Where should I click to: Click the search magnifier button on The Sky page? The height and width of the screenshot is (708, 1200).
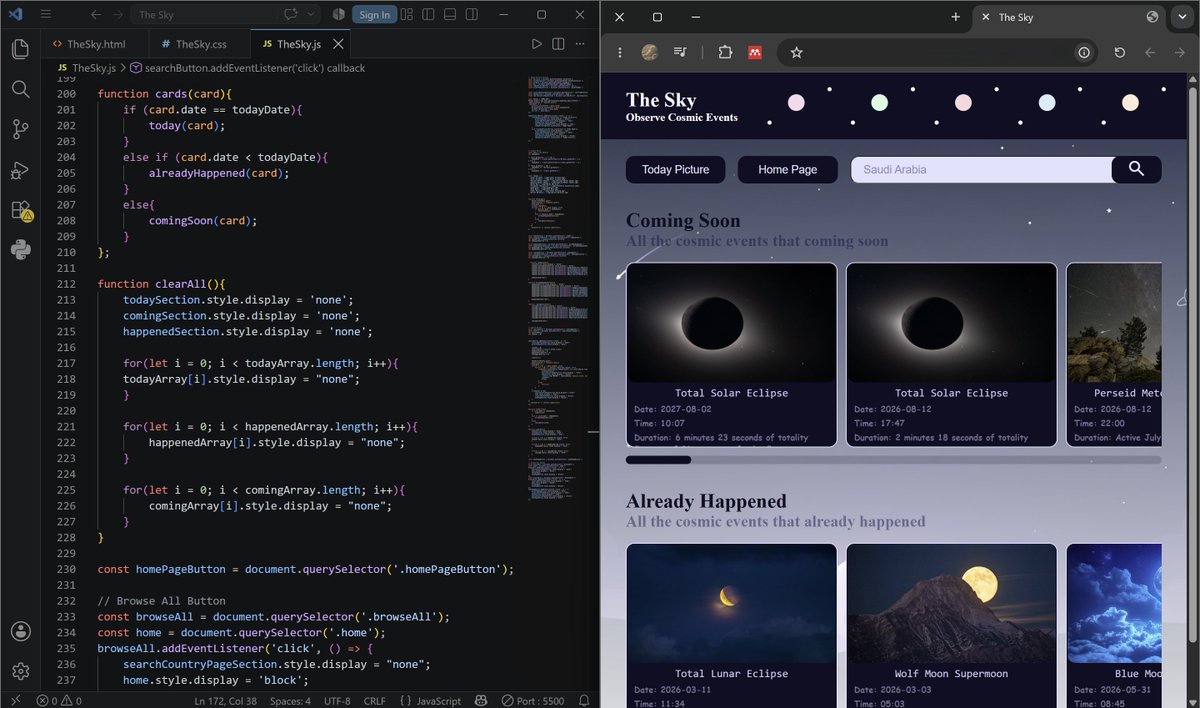pyautogui.click(x=1136, y=169)
